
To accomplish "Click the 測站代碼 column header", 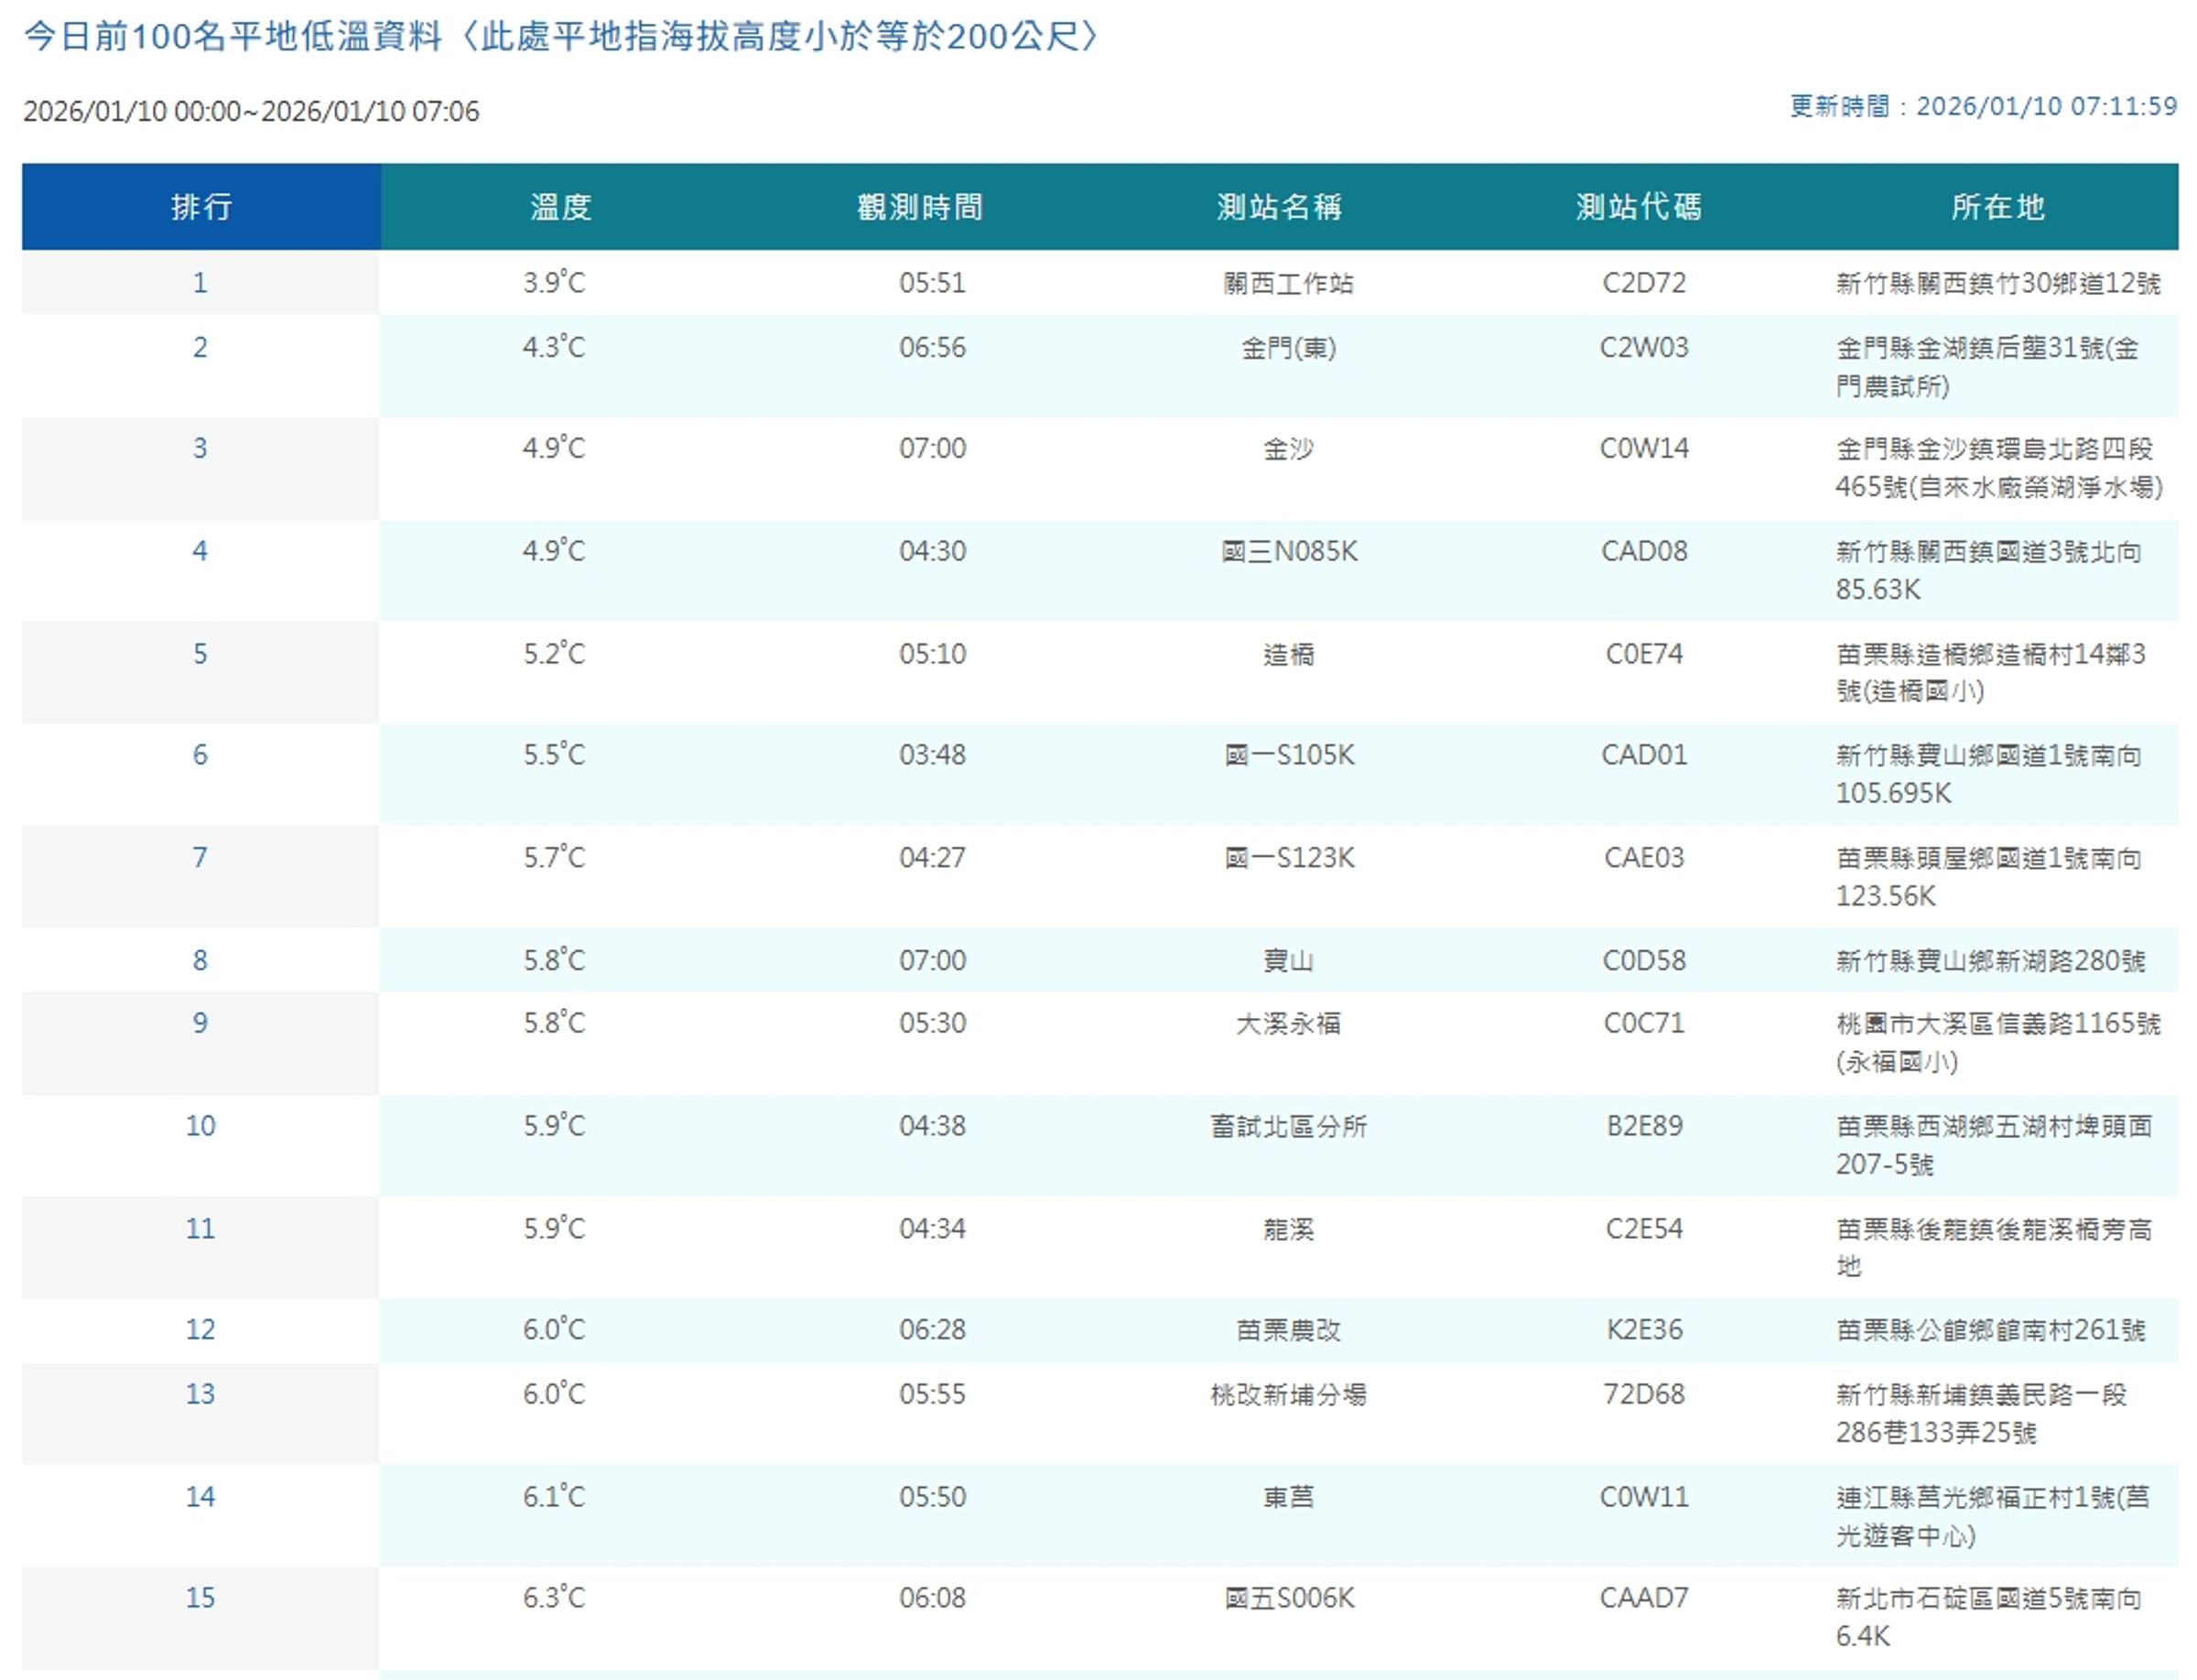I will pyautogui.click(x=1639, y=207).
